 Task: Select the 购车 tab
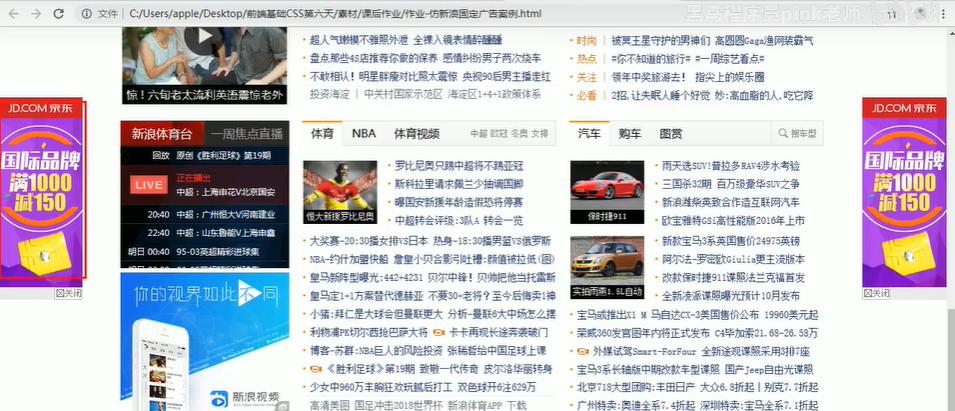pyautogui.click(x=629, y=134)
